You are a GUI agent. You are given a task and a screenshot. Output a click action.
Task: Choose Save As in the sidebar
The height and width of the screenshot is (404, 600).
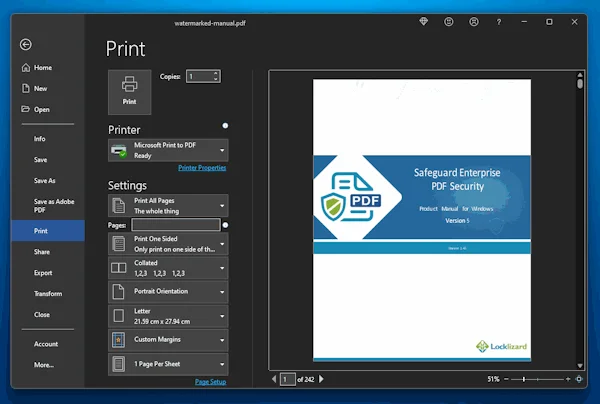44,181
